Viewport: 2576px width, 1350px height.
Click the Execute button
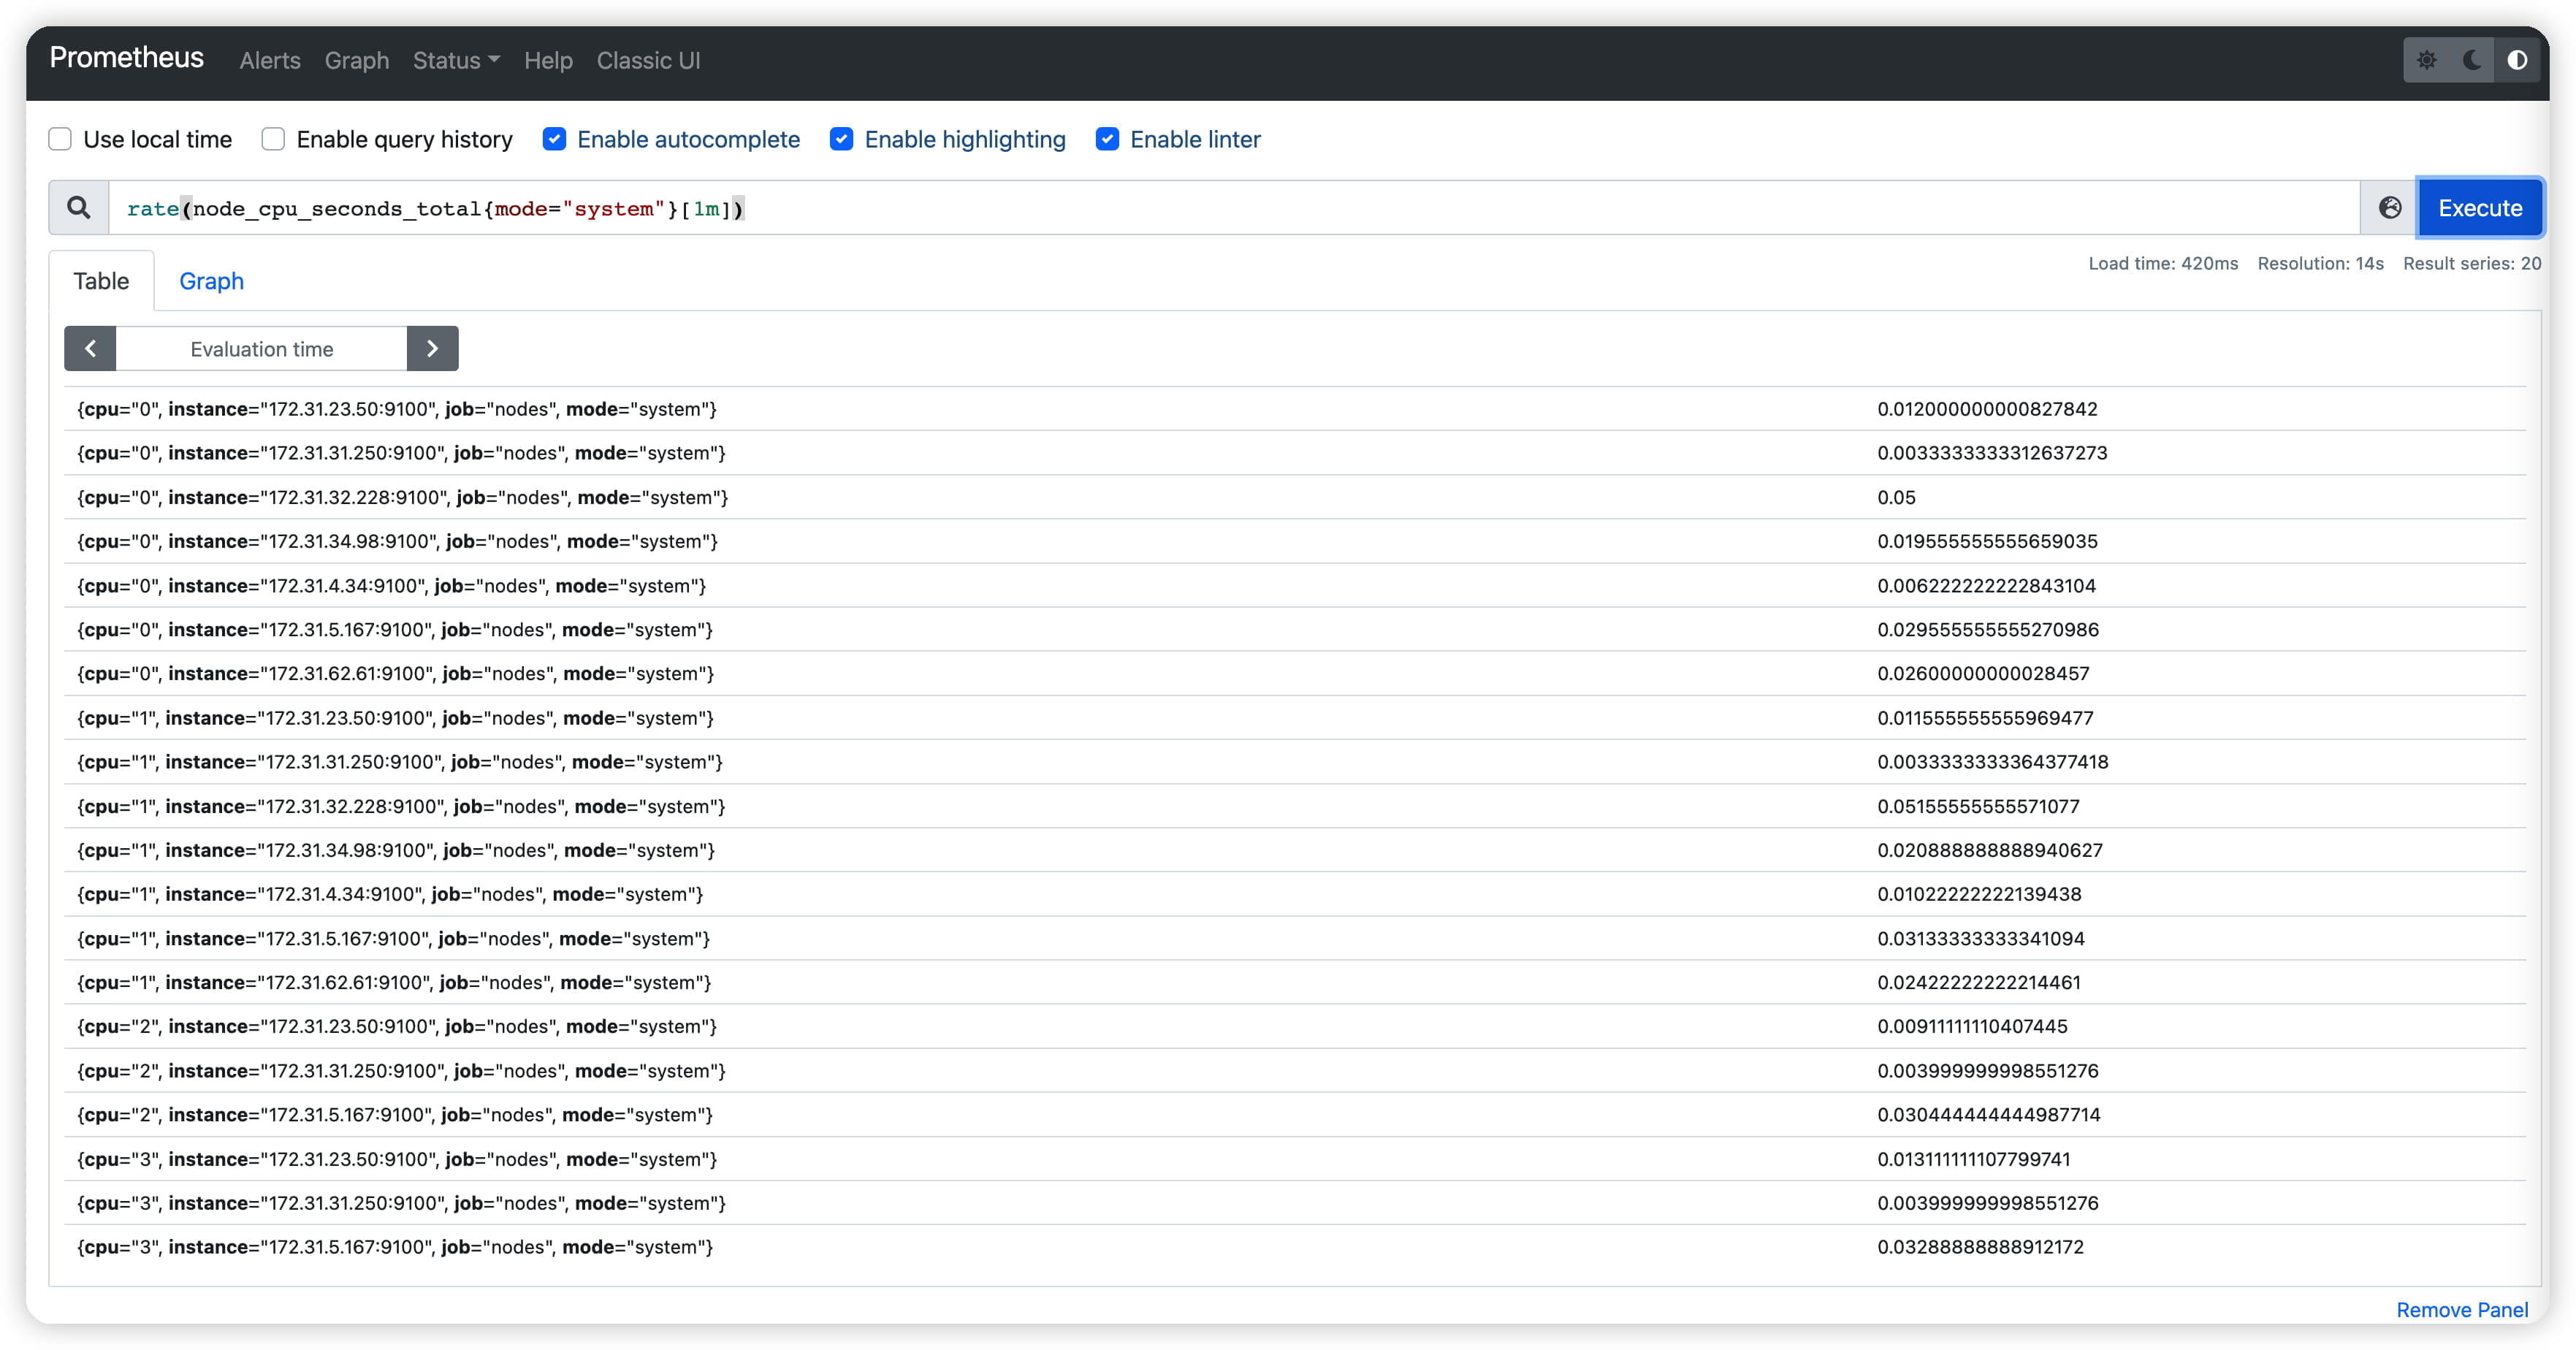2480,208
